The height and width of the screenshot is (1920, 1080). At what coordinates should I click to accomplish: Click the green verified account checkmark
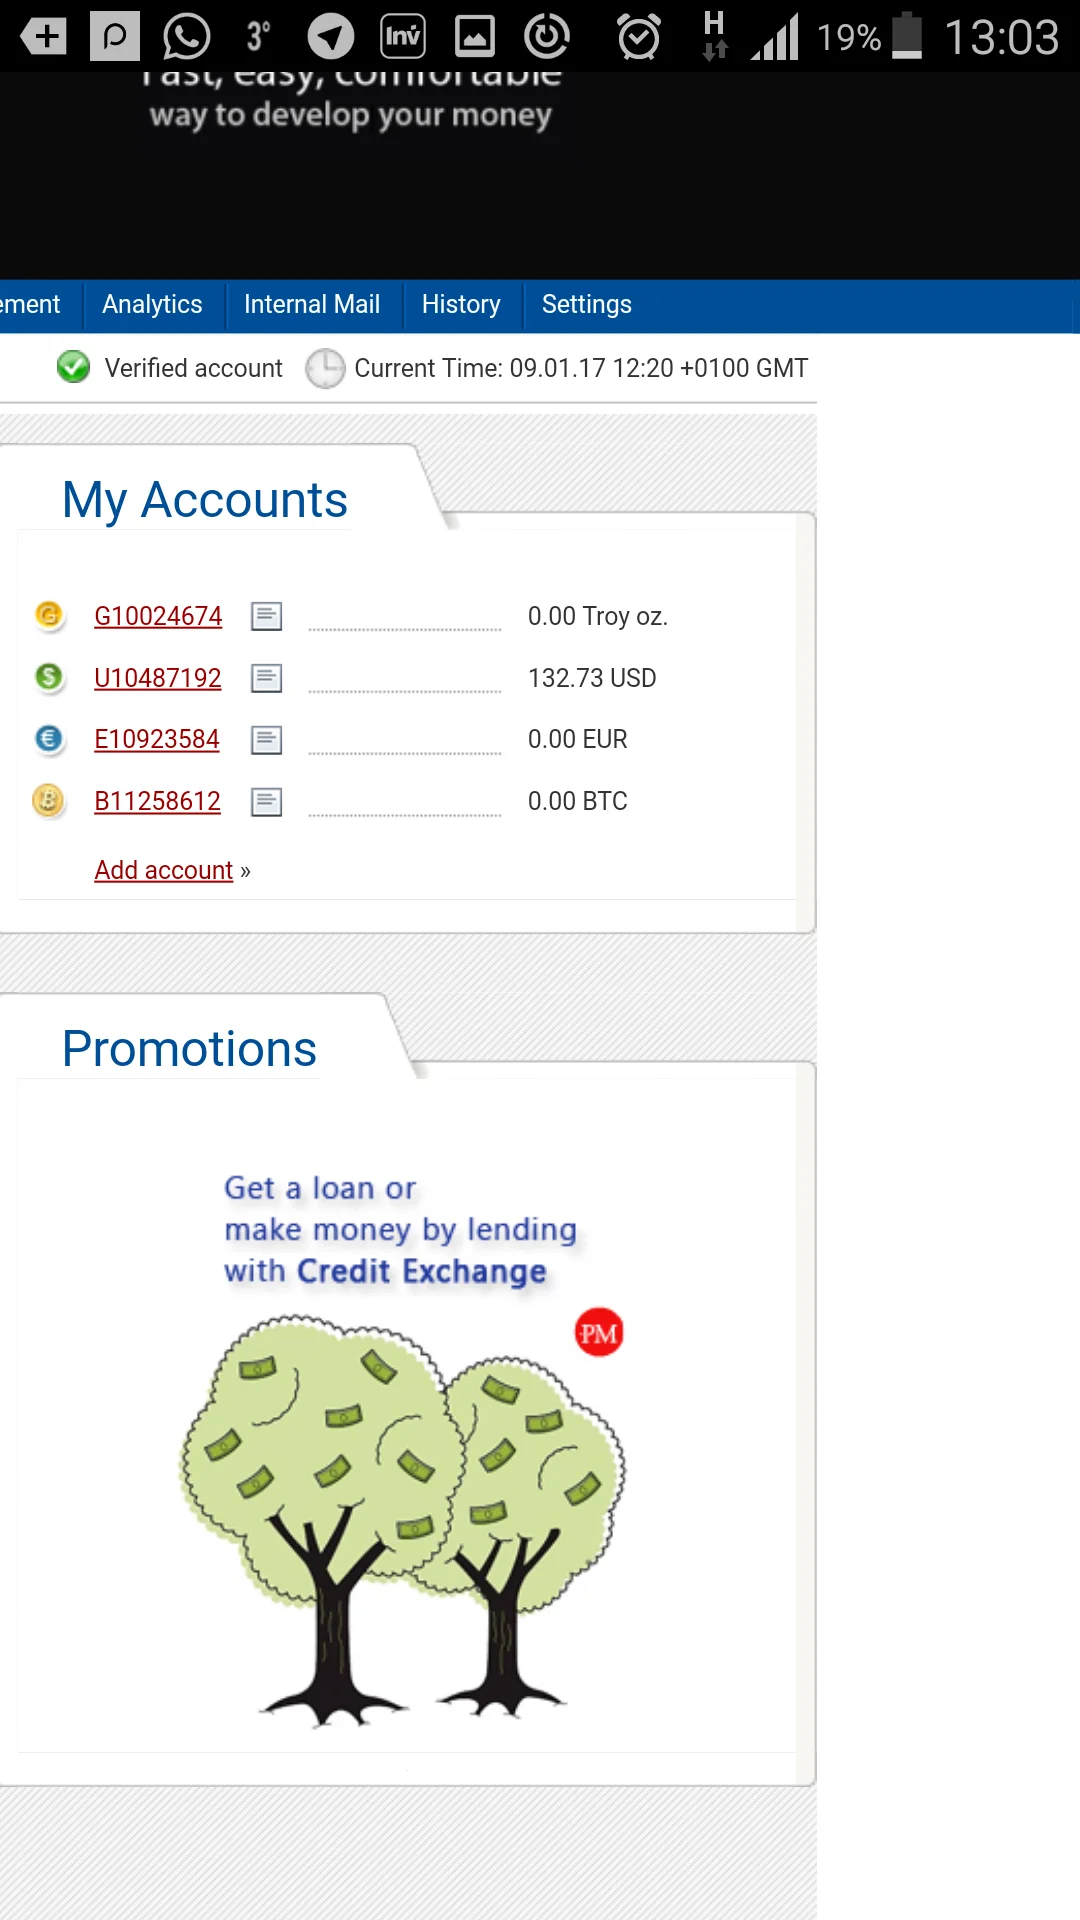coord(73,367)
